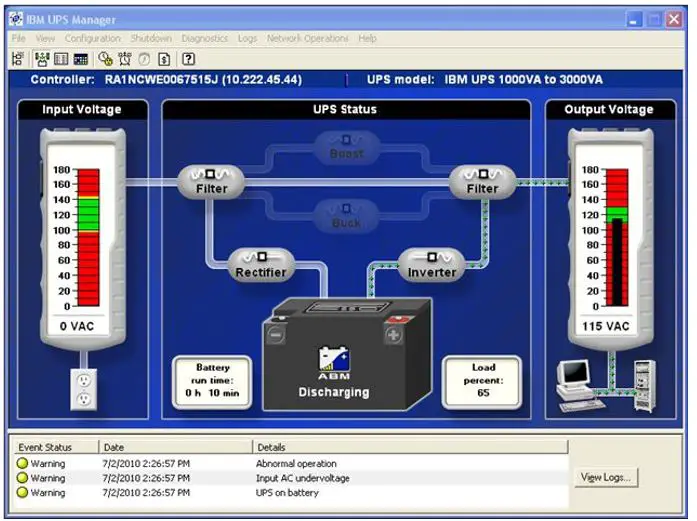Click the Event Status column header
Screen dimensions: 697x521
tap(57, 447)
